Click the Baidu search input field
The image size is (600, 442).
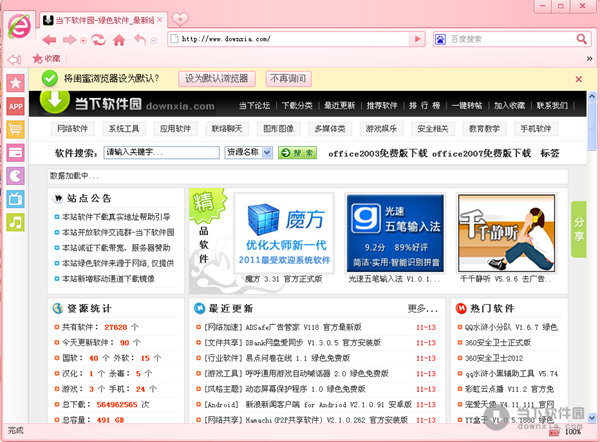(510, 39)
